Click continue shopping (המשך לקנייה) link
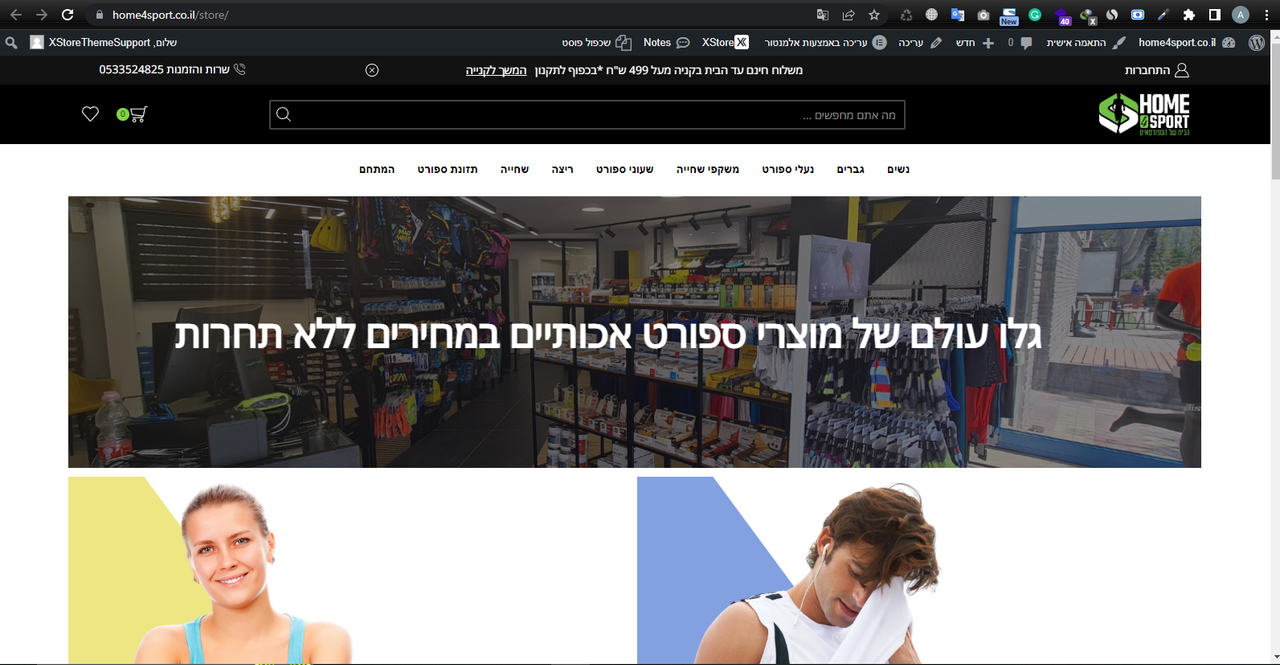This screenshot has height=665, width=1280. click(496, 70)
